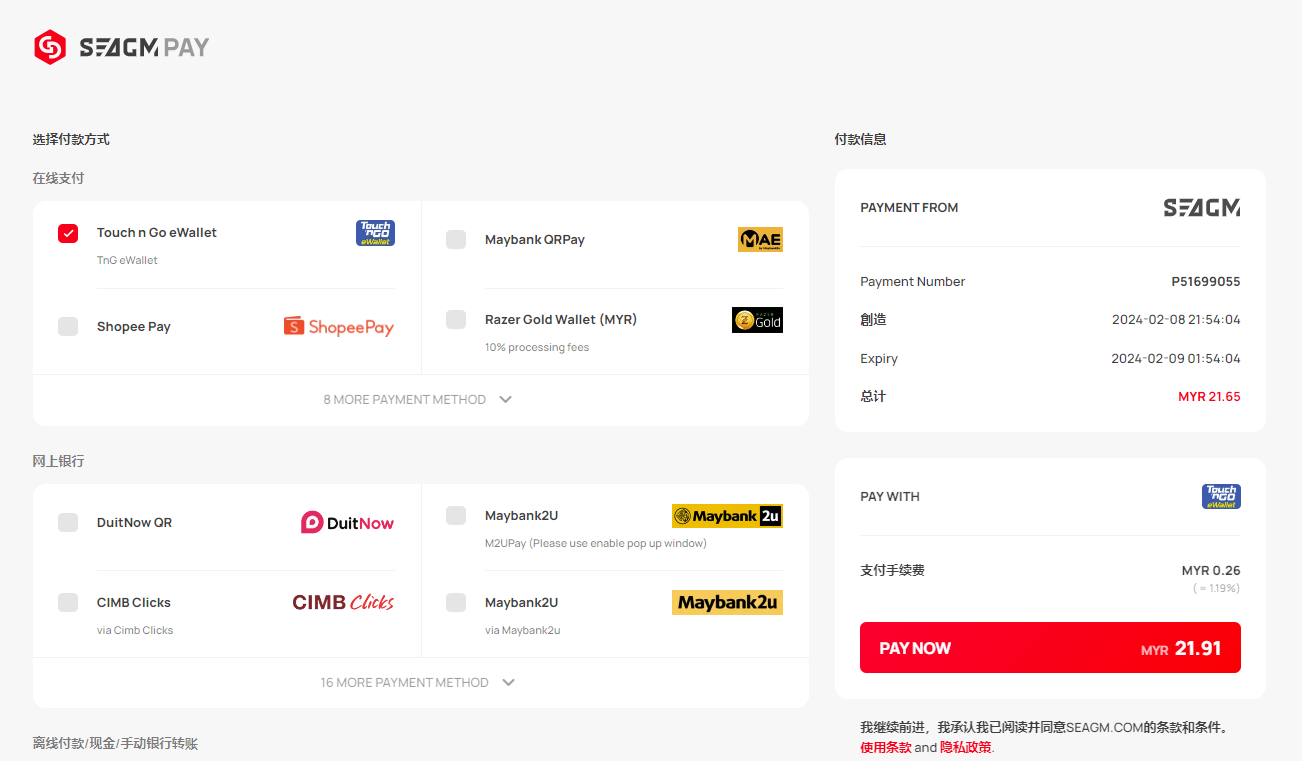Click the CIMB Clicks label
Screen dimensions: 1302x761
point(134,602)
